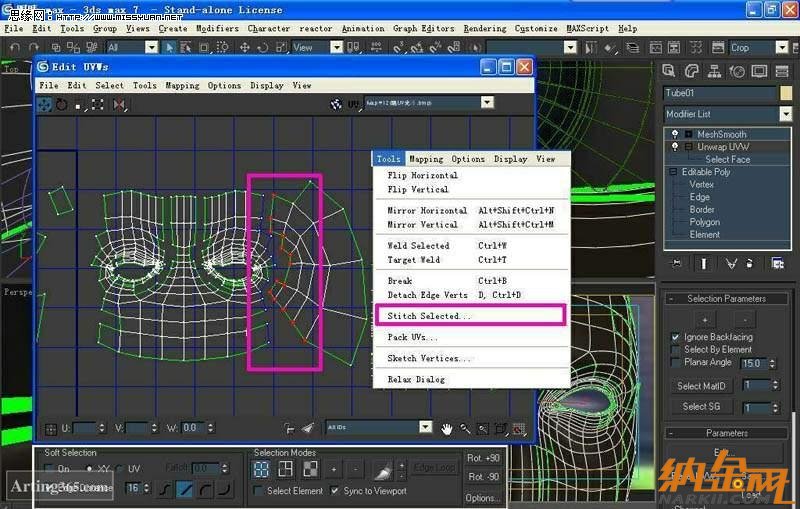
Task: Select Freeform Mode in Edit UVWs toolbar
Action: 97,105
